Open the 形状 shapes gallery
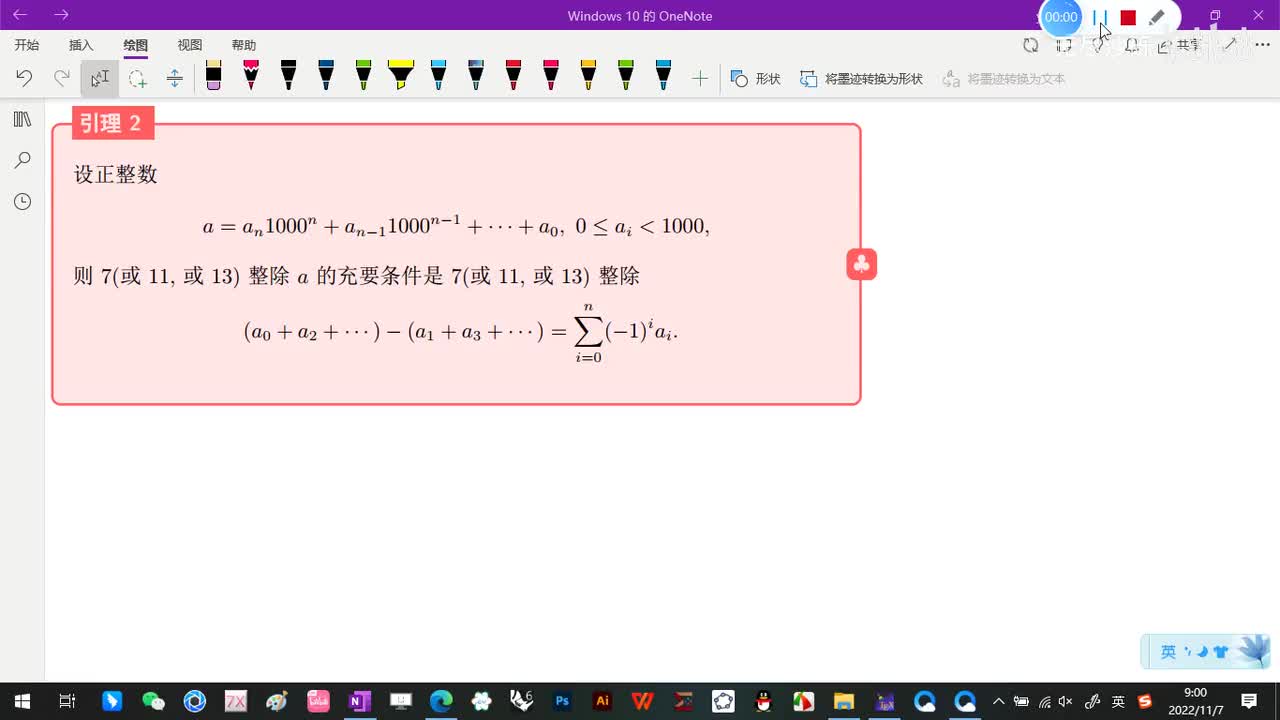Screen dimensions: 1280x720 tap(755, 78)
